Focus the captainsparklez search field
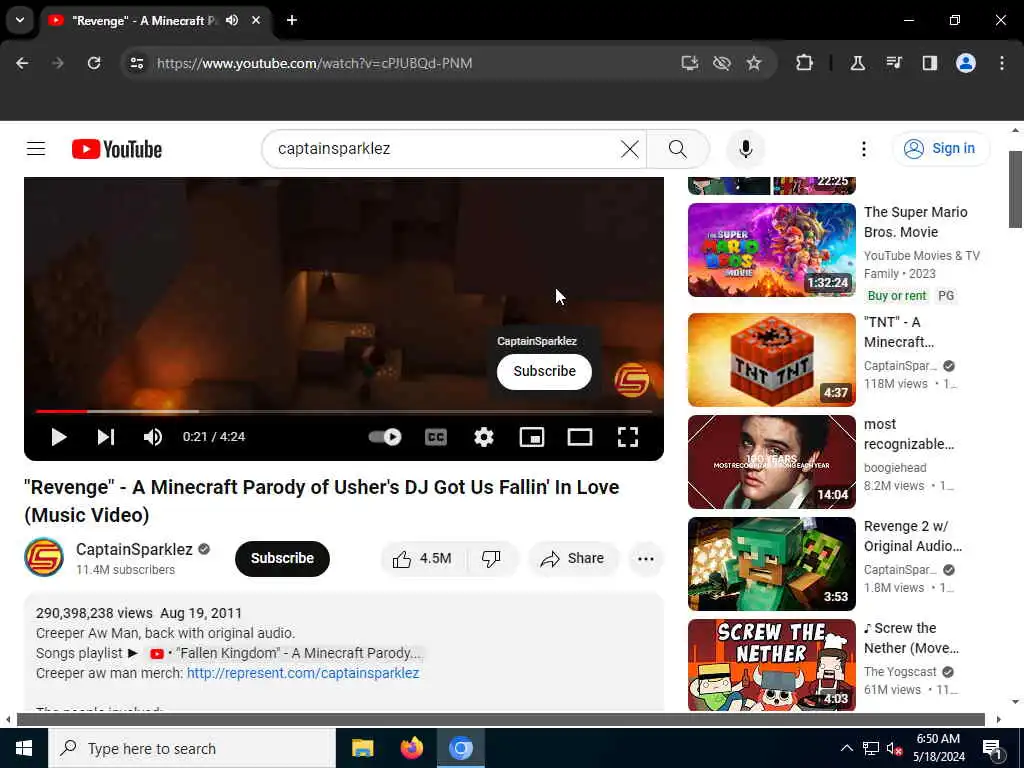Image resolution: width=1024 pixels, height=768 pixels. tap(444, 149)
